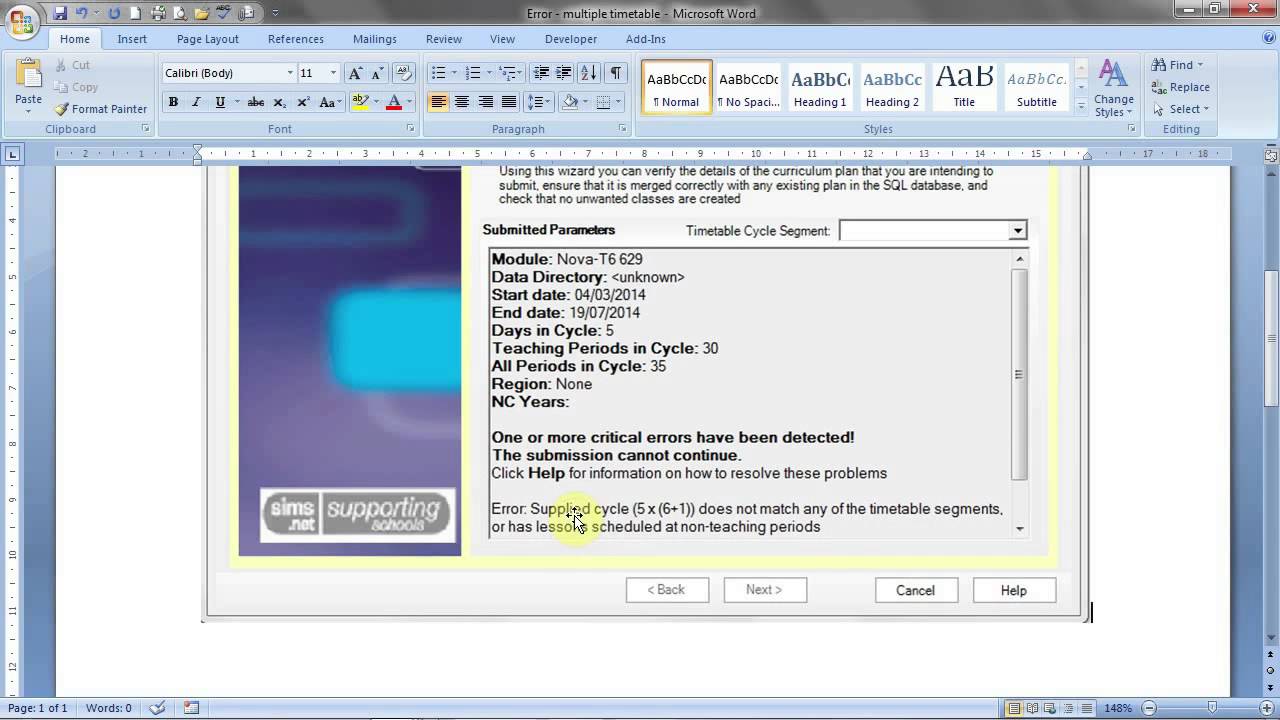This screenshot has height=720, width=1280.
Task: Open the Change Styles menu
Action: (1113, 88)
